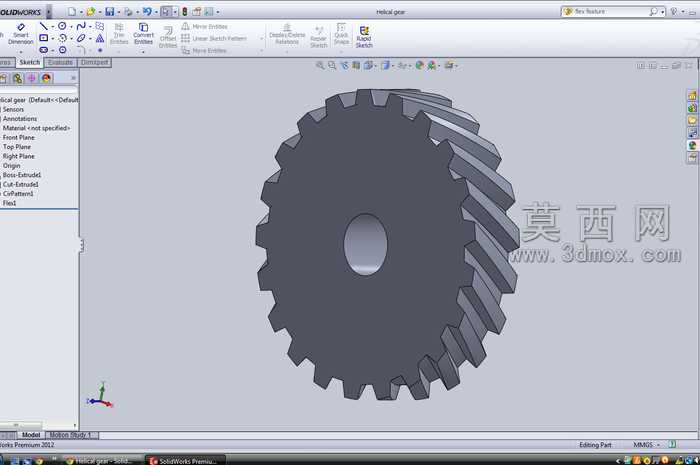Image resolution: width=700 pixels, height=465 pixels.
Task: Open the Smart Dimension dropdown arrow
Action: click(21, 52)
